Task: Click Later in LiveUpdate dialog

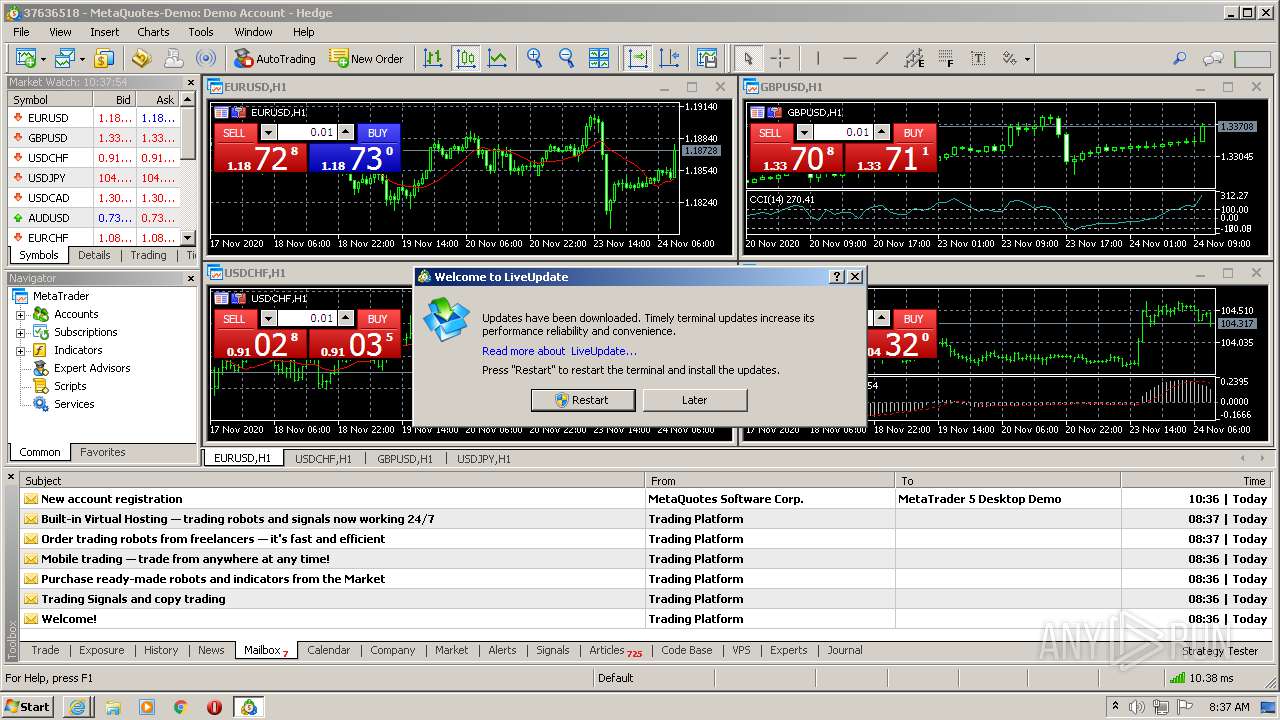Action: 694,400
